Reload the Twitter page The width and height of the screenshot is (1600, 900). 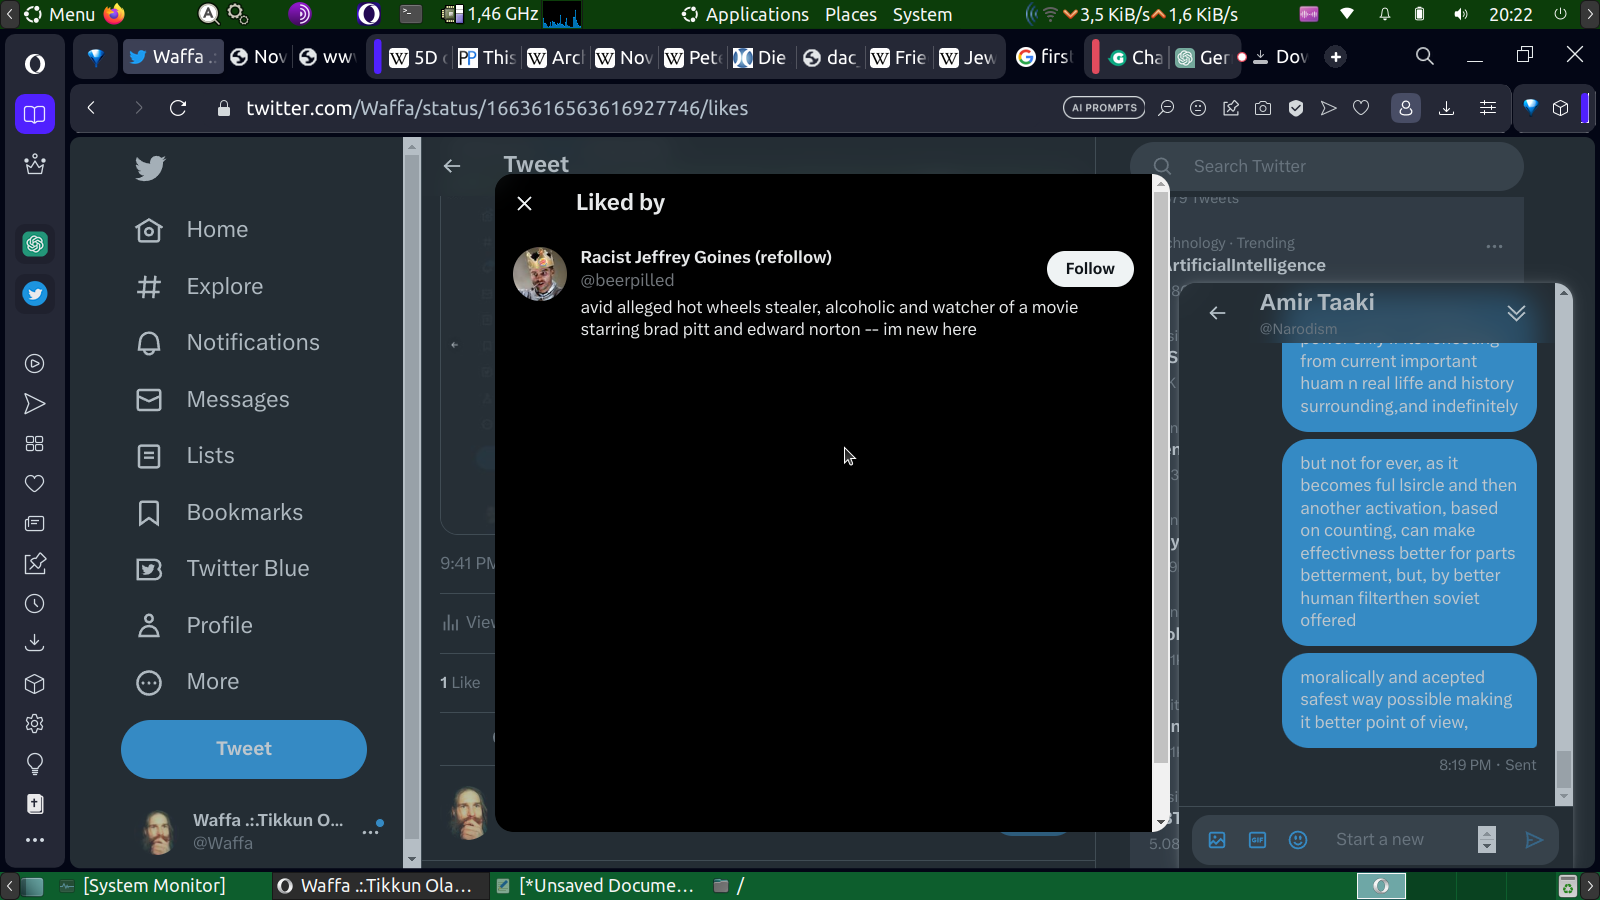pos(178,108)
